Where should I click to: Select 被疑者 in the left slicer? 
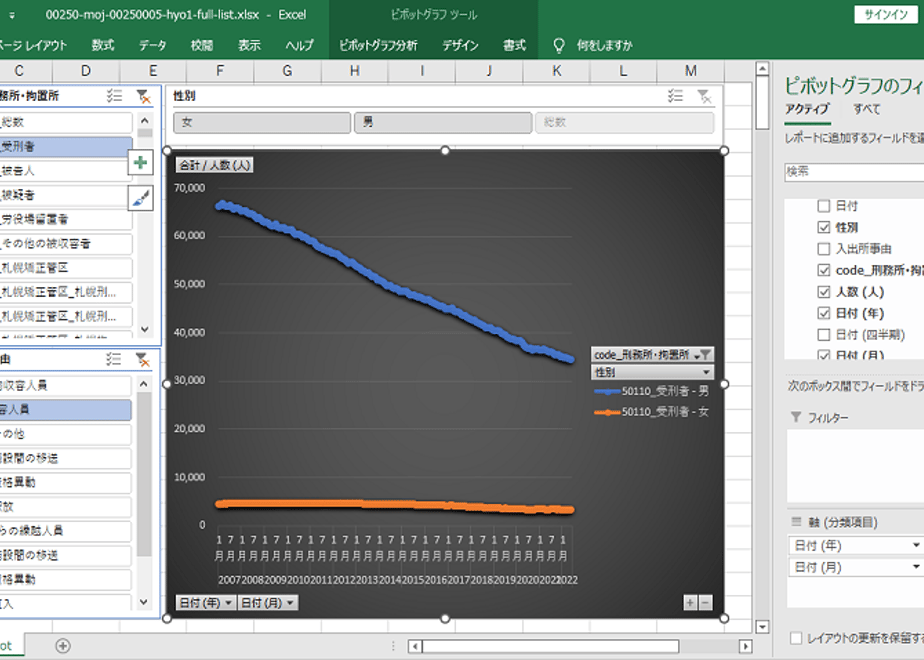click(x=65, y=195)
